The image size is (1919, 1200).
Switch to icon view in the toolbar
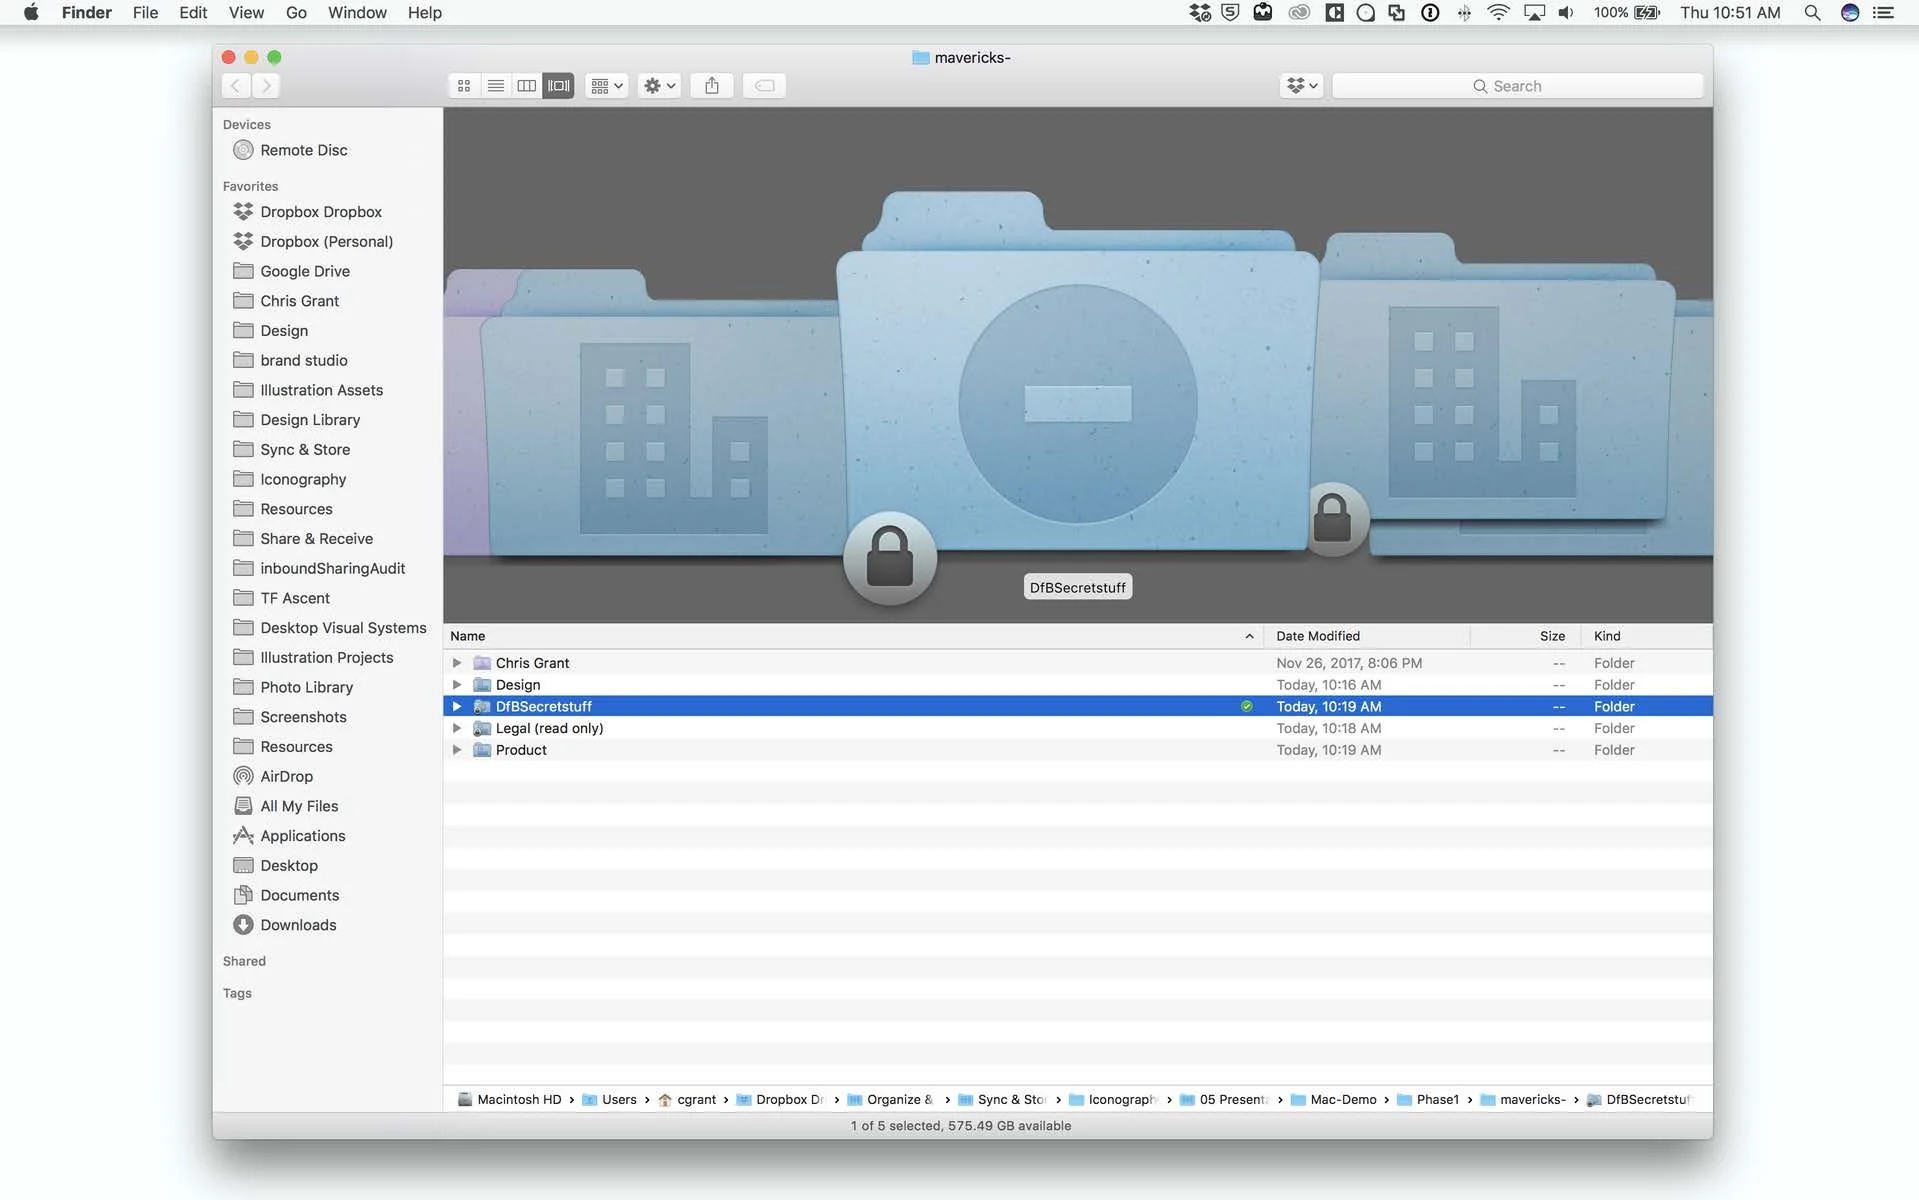pyautogui.click(x=464, y=86)
